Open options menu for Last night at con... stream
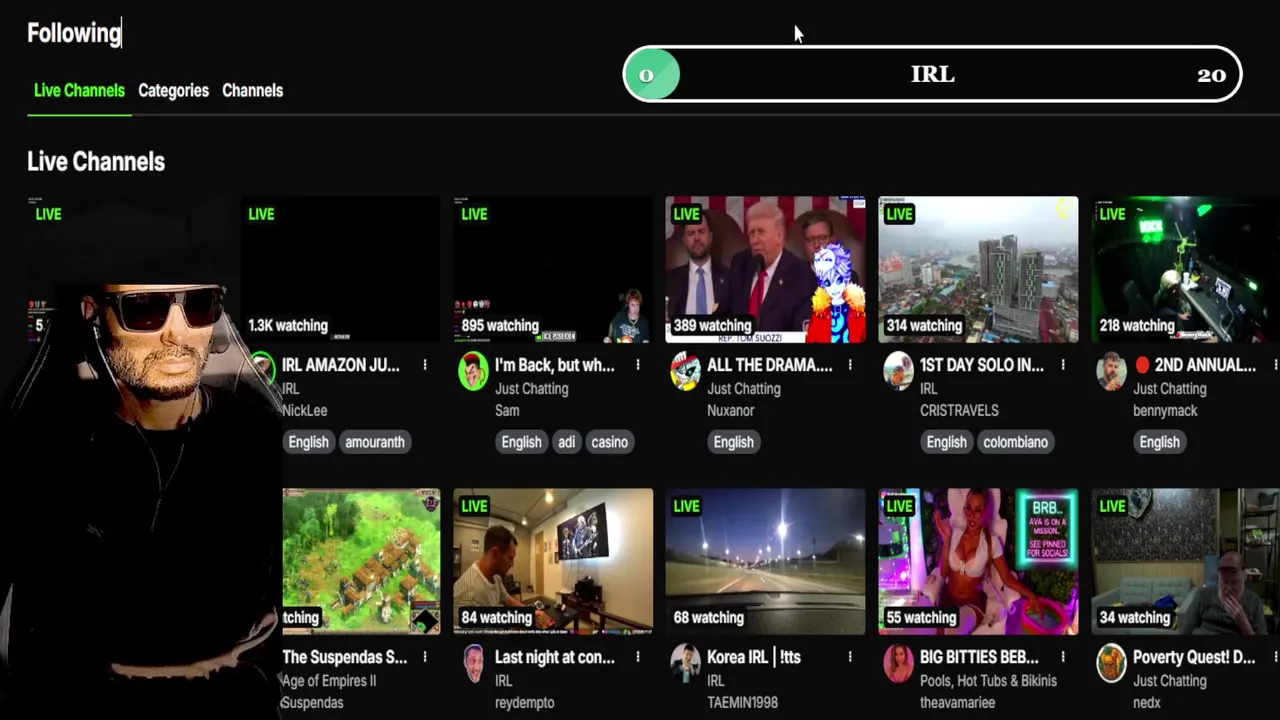1280x720 pixels. 638,657
